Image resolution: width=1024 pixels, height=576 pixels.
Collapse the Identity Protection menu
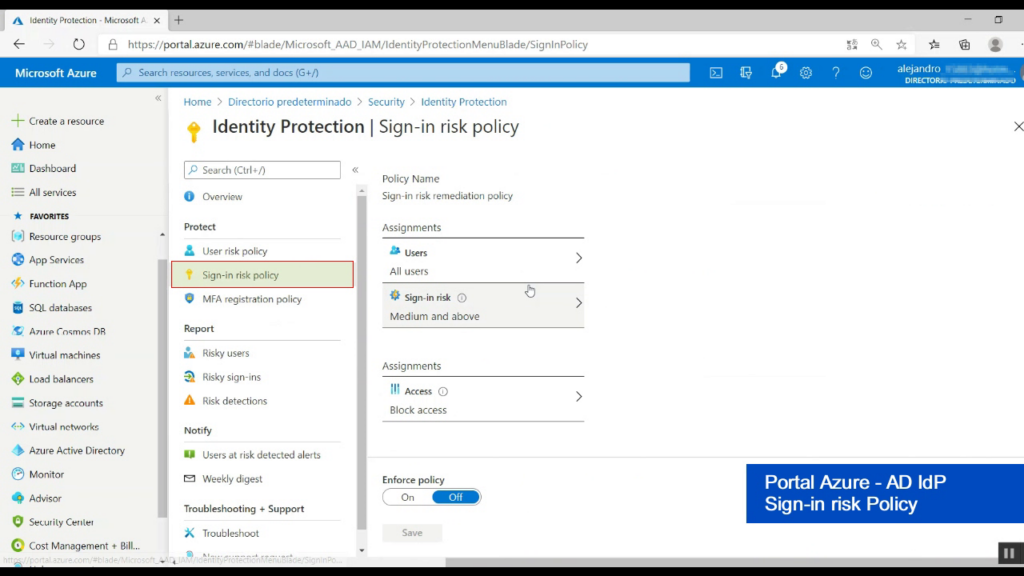point(355,170)
